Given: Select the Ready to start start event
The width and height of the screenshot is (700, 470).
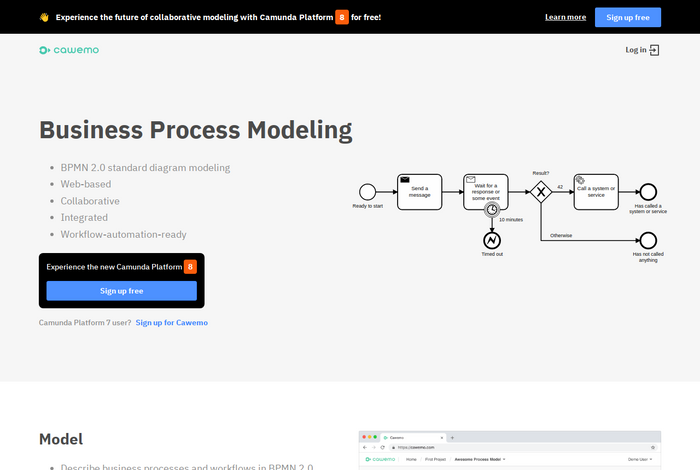Looking at the screenshot, I should pyautogui.click(x=367, y=192).
